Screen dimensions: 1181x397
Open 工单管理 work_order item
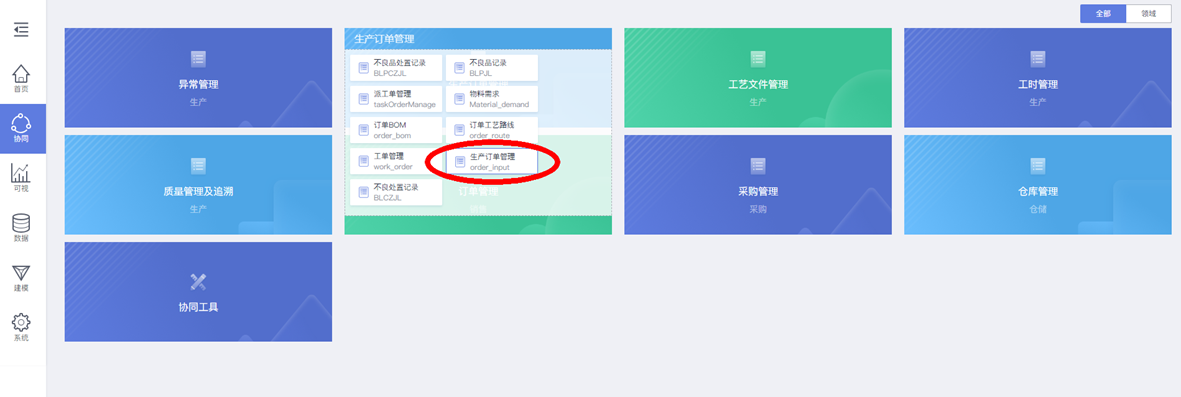click(396, 161)
